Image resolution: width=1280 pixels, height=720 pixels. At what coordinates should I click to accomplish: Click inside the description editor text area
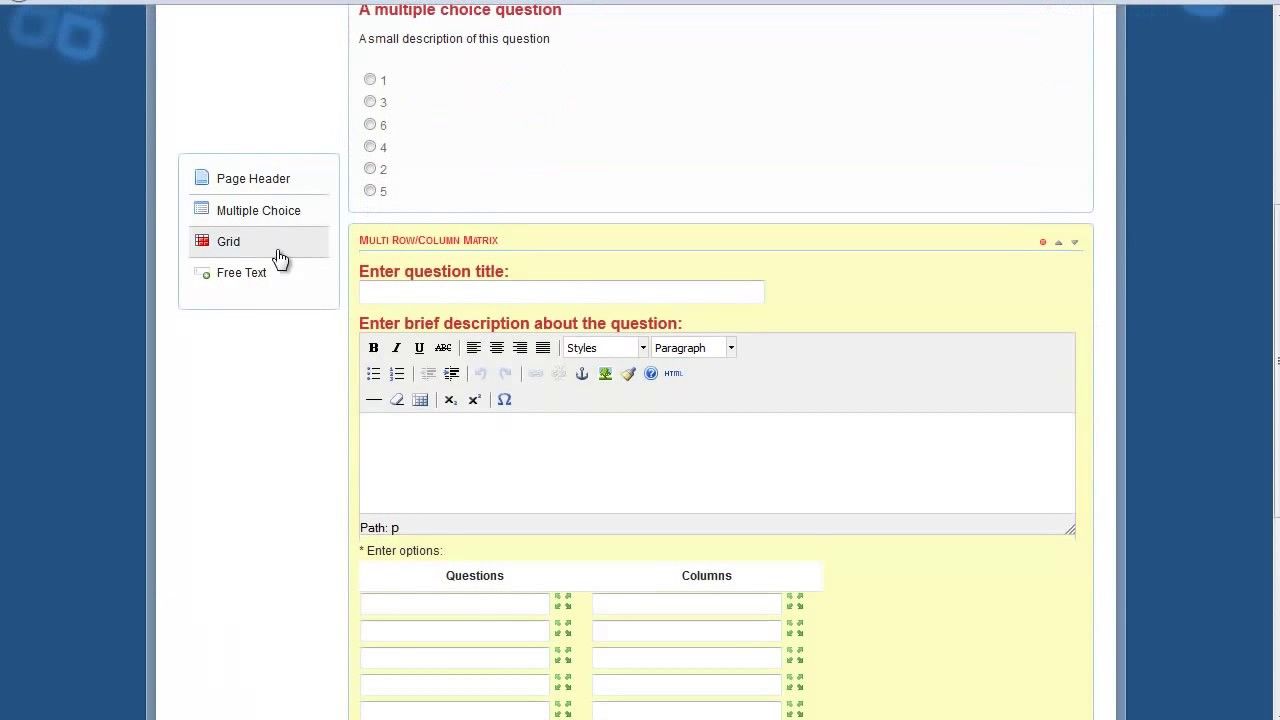tap(717, 465)
